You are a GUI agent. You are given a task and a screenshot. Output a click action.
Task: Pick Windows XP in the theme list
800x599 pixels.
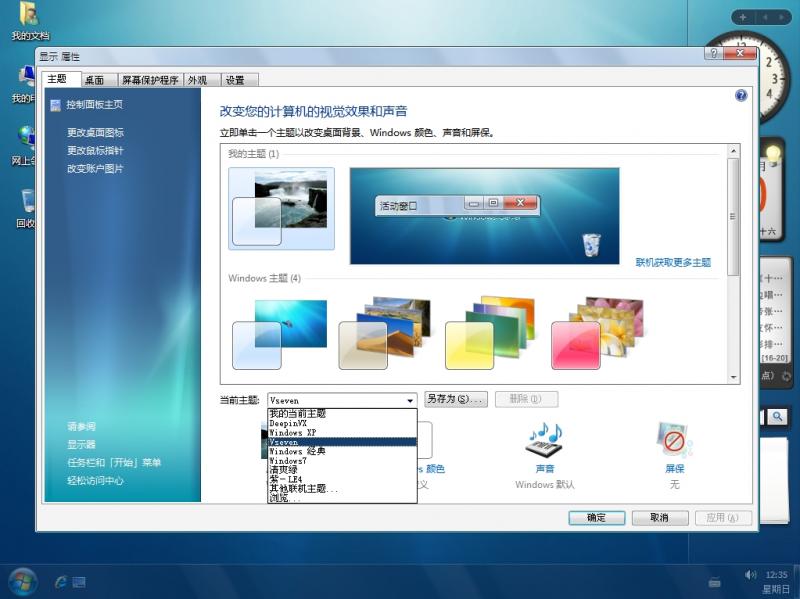342,433
